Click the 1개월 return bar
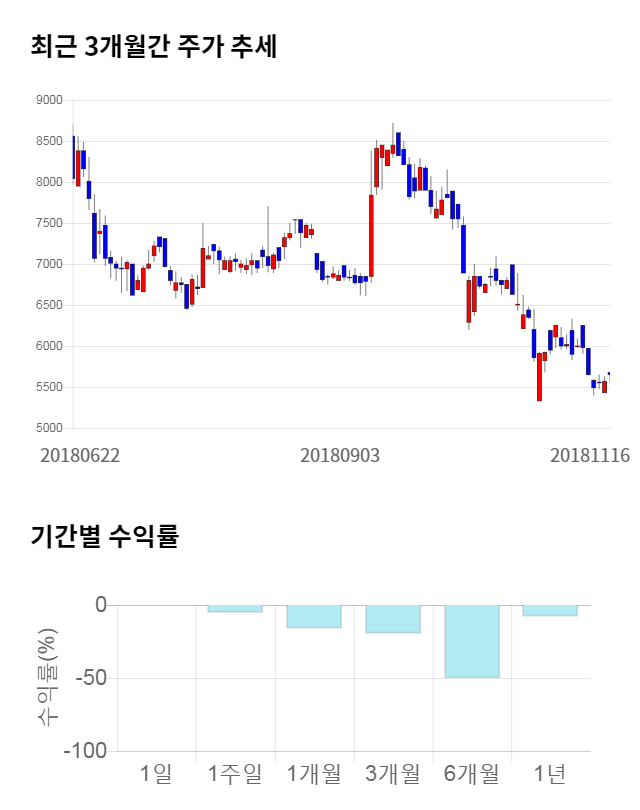640x810 pixels. [314, 616]
